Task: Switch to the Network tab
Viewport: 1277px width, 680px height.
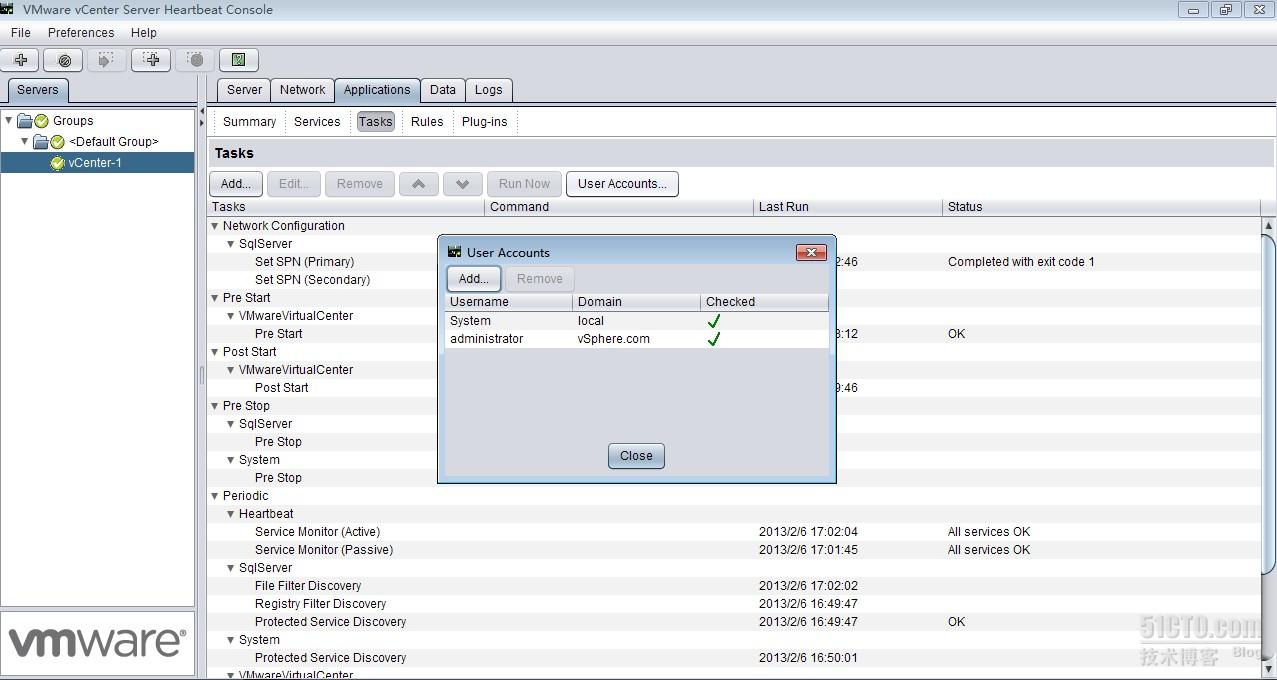Action: 302,90
